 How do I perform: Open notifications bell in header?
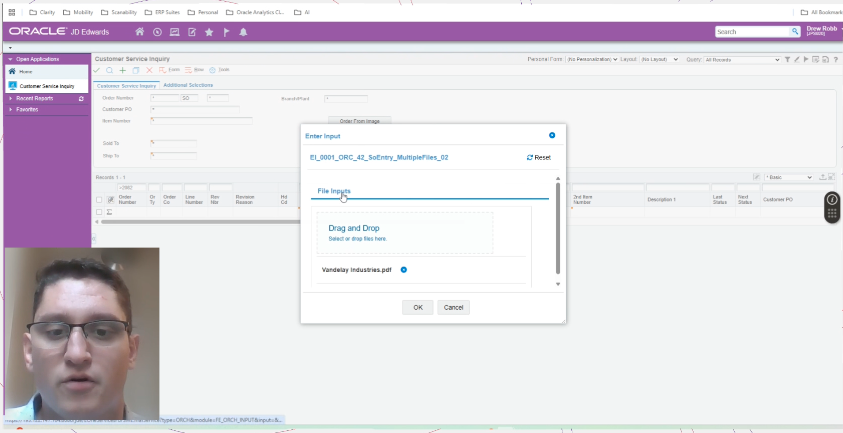[x=244, y=32]
